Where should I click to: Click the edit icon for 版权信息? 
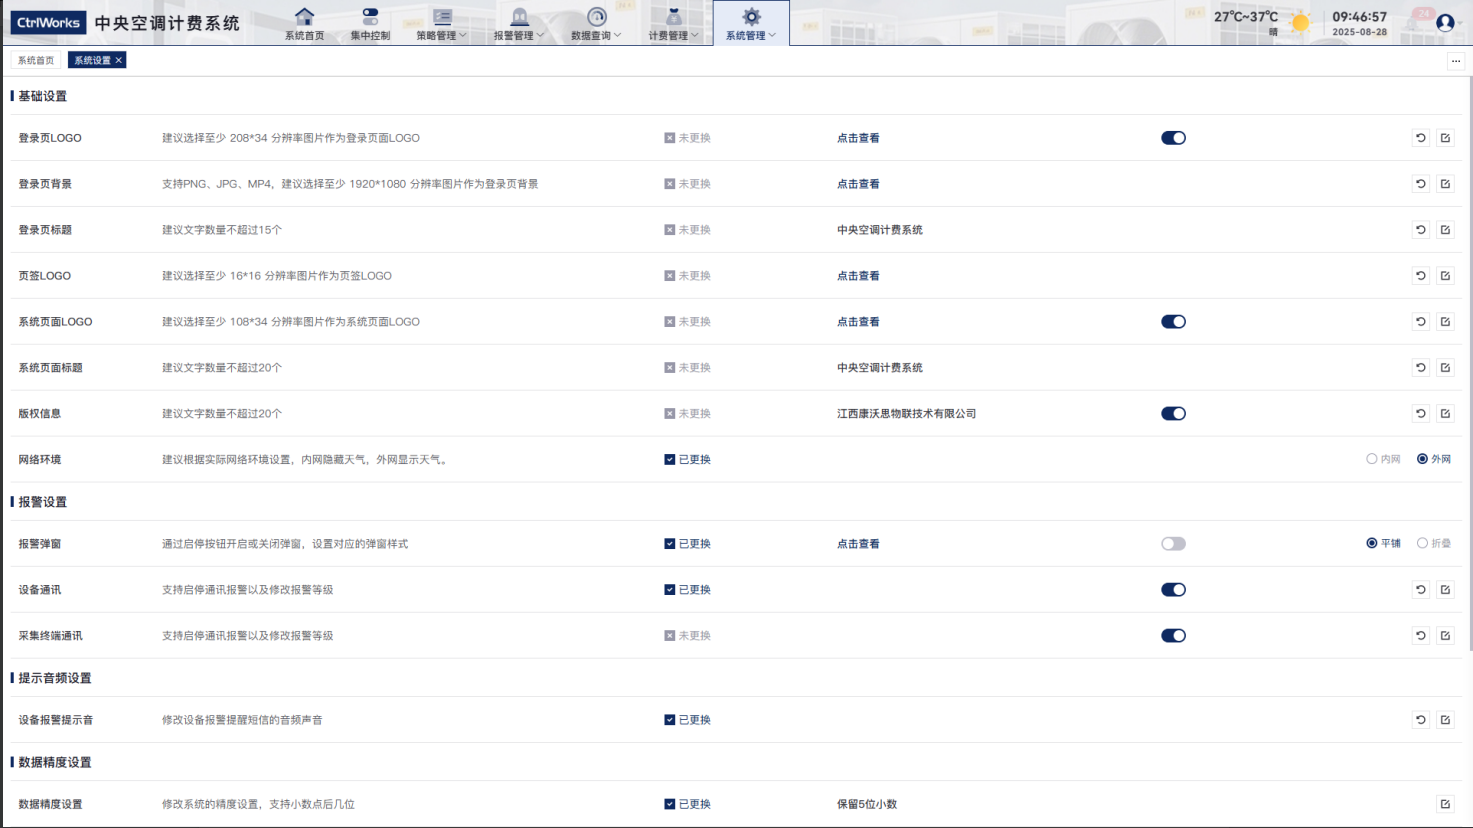click(x=1445, y=414)
